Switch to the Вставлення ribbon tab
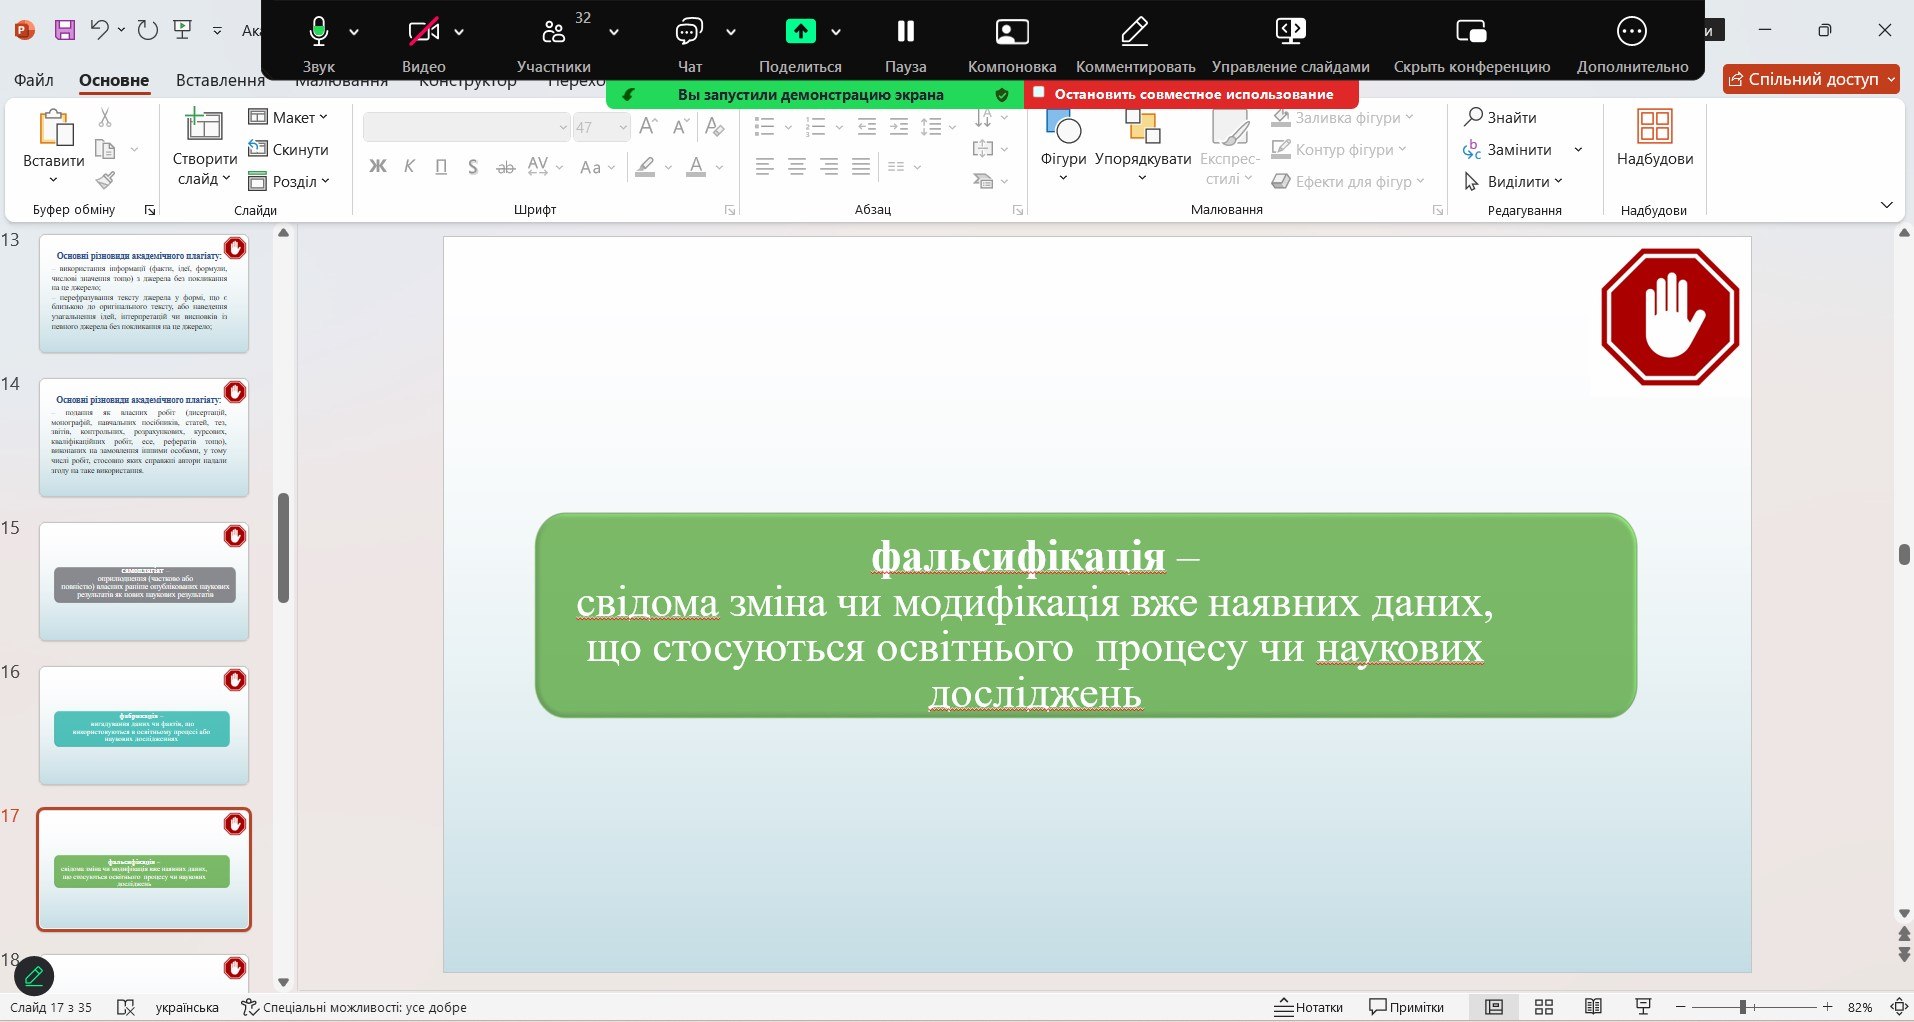Image resolution: width=1914 pixels, height=1022 pixels. click(220, 80)
